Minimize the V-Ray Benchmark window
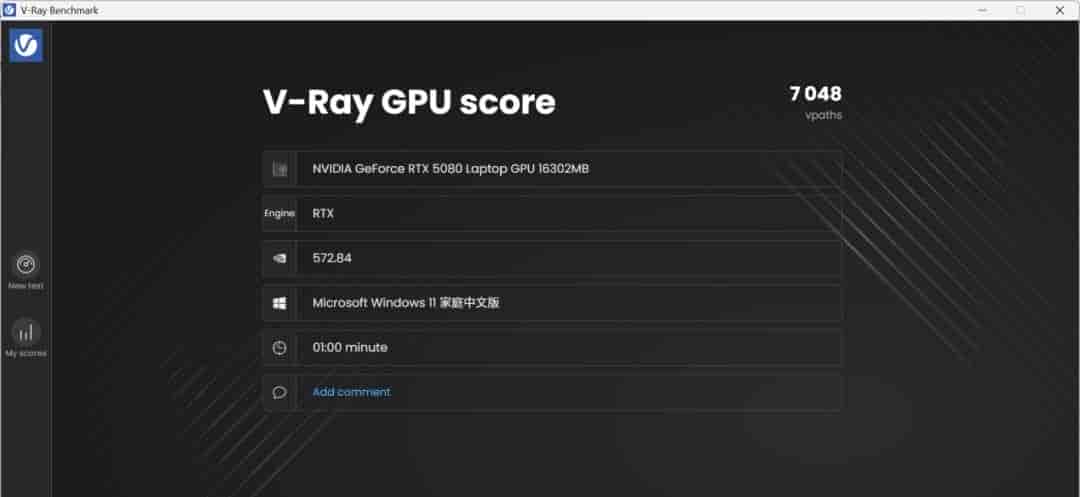This screenshot has width=1080, height=497. (983, 10)
